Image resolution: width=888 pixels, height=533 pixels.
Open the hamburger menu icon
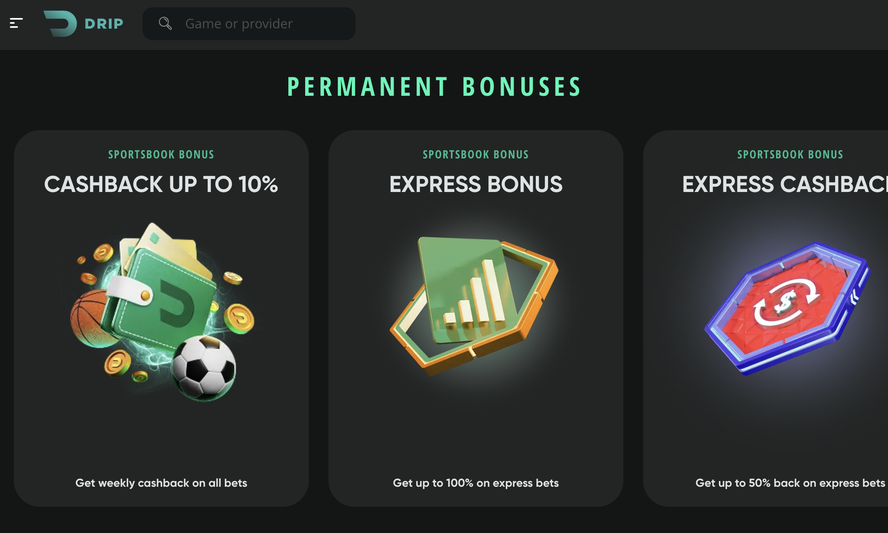pos(16,23)
